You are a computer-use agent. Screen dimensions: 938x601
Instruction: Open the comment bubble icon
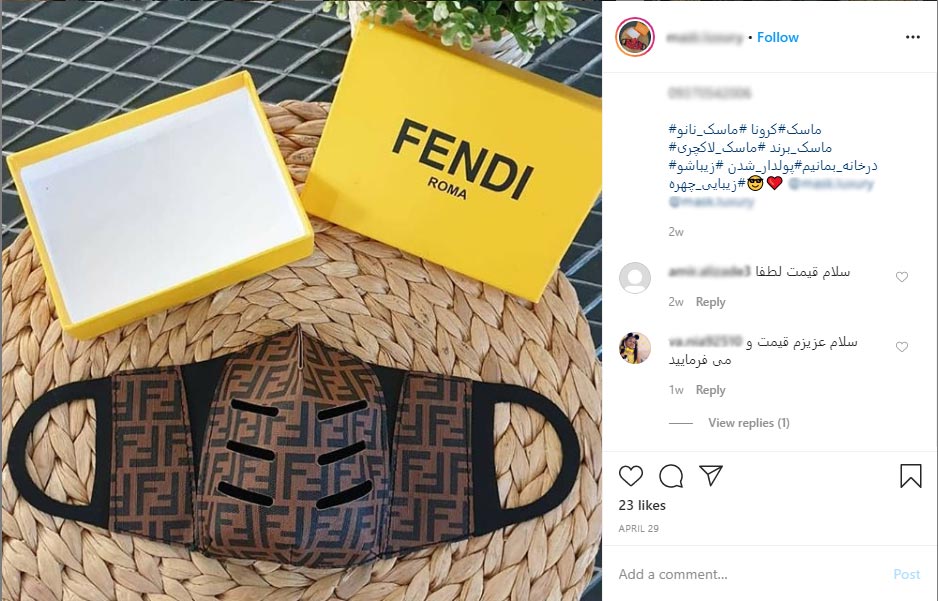pos(671,476)
